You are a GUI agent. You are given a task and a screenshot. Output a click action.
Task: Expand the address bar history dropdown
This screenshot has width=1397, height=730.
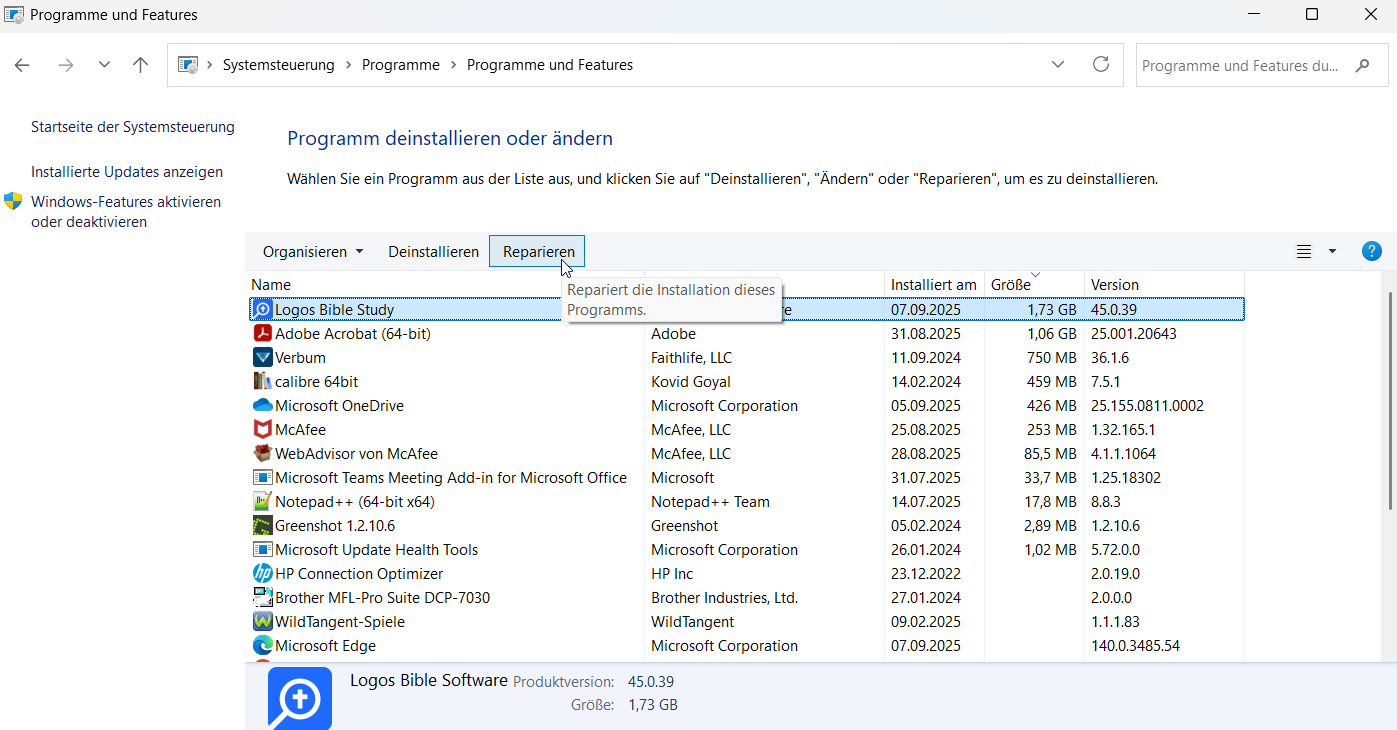[1058, 64]
